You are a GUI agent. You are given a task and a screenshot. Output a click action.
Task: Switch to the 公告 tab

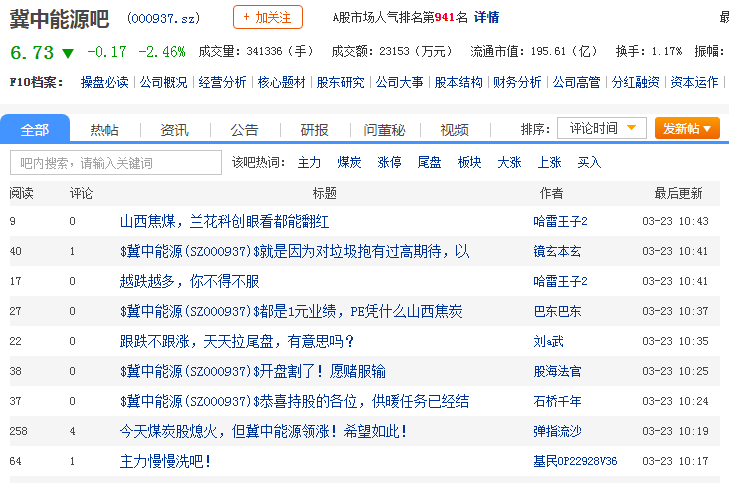coord(245,130)
